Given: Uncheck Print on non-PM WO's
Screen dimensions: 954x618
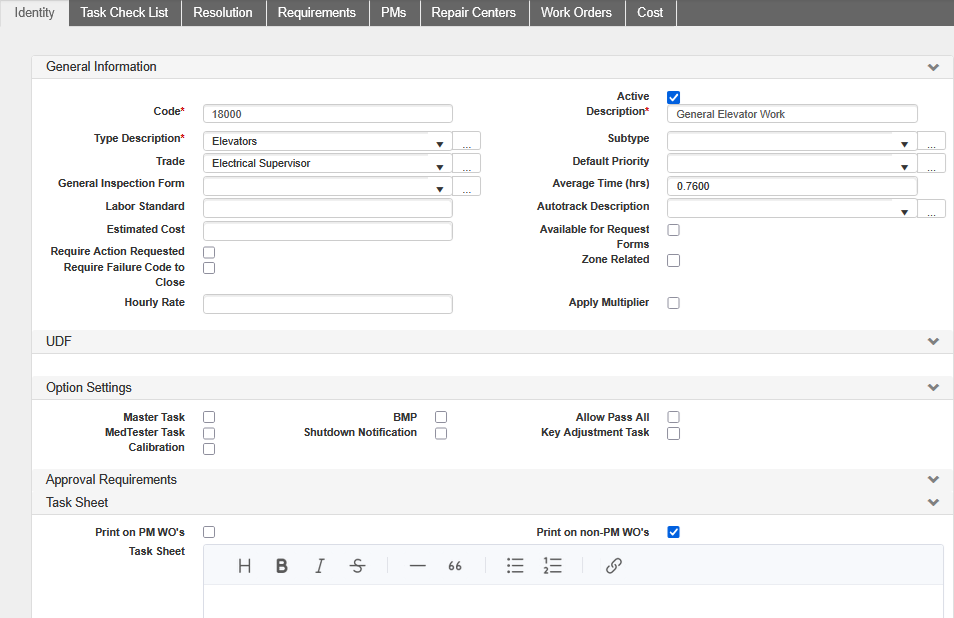Looking at the screenshot, I should coord(674,532).
